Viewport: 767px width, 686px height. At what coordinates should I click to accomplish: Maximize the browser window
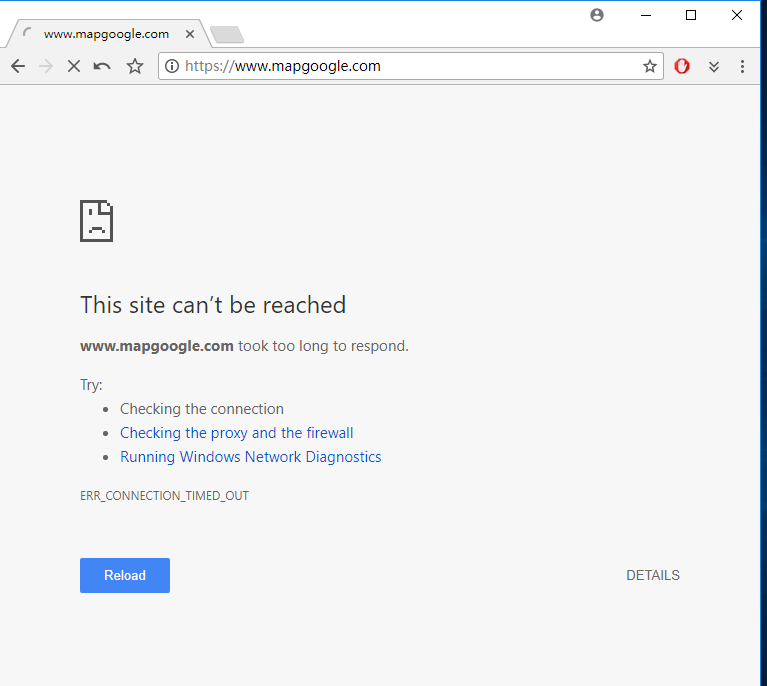point(691,15)
